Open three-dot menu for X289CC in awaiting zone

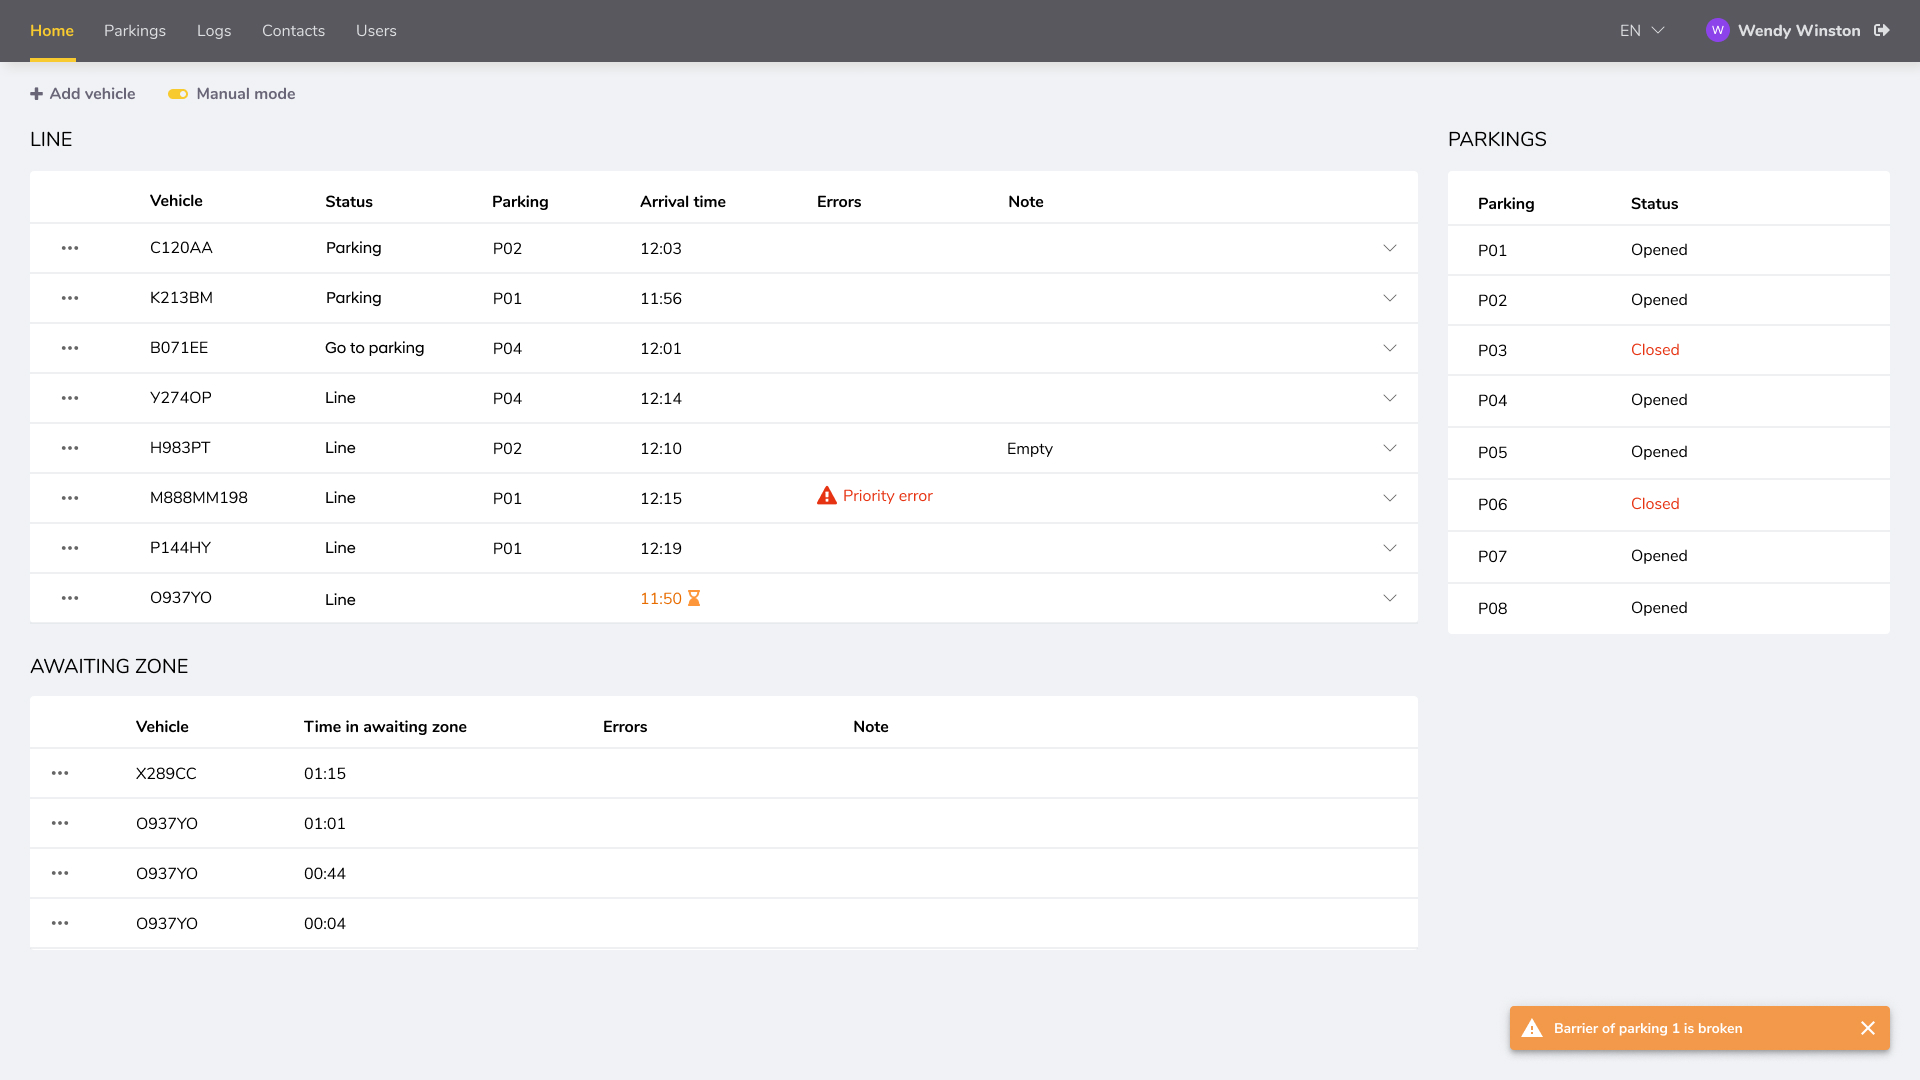60,773
